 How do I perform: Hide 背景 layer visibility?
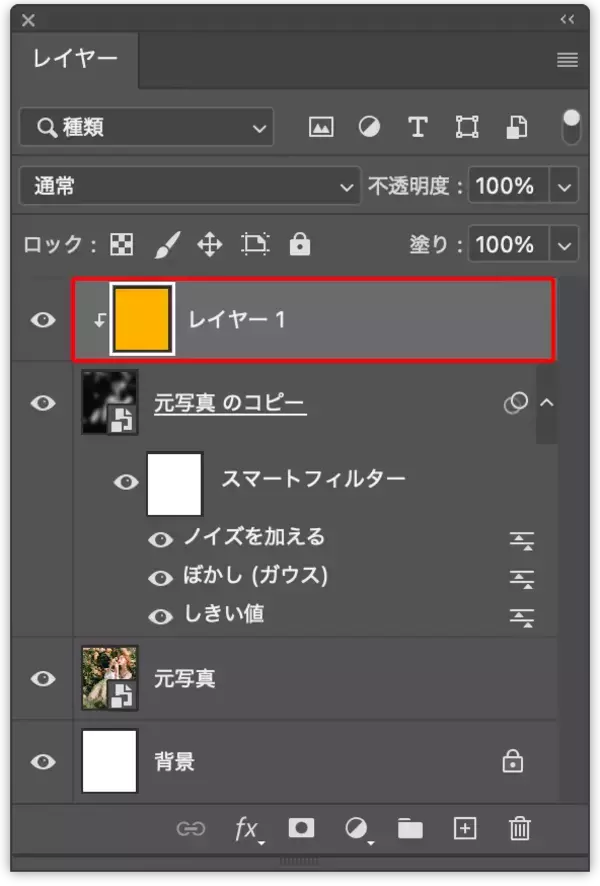click(43, 762)
